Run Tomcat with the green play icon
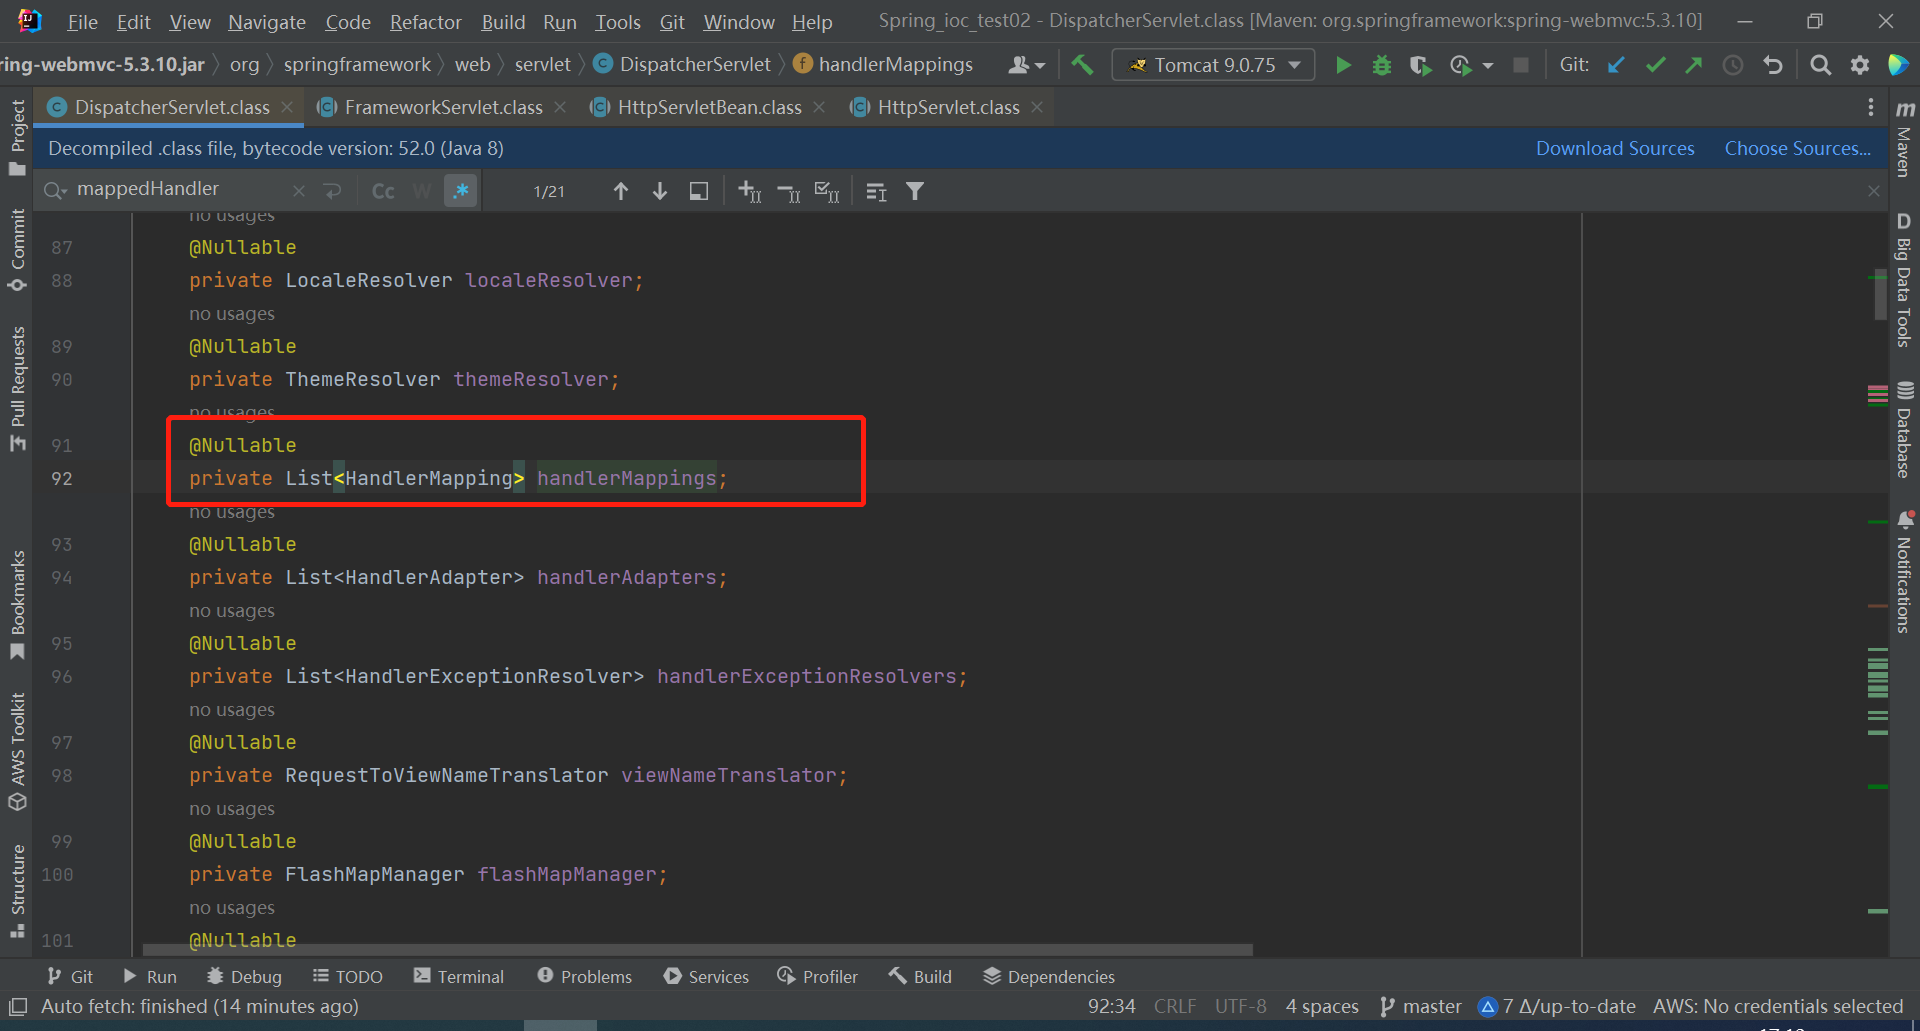 1344,65
